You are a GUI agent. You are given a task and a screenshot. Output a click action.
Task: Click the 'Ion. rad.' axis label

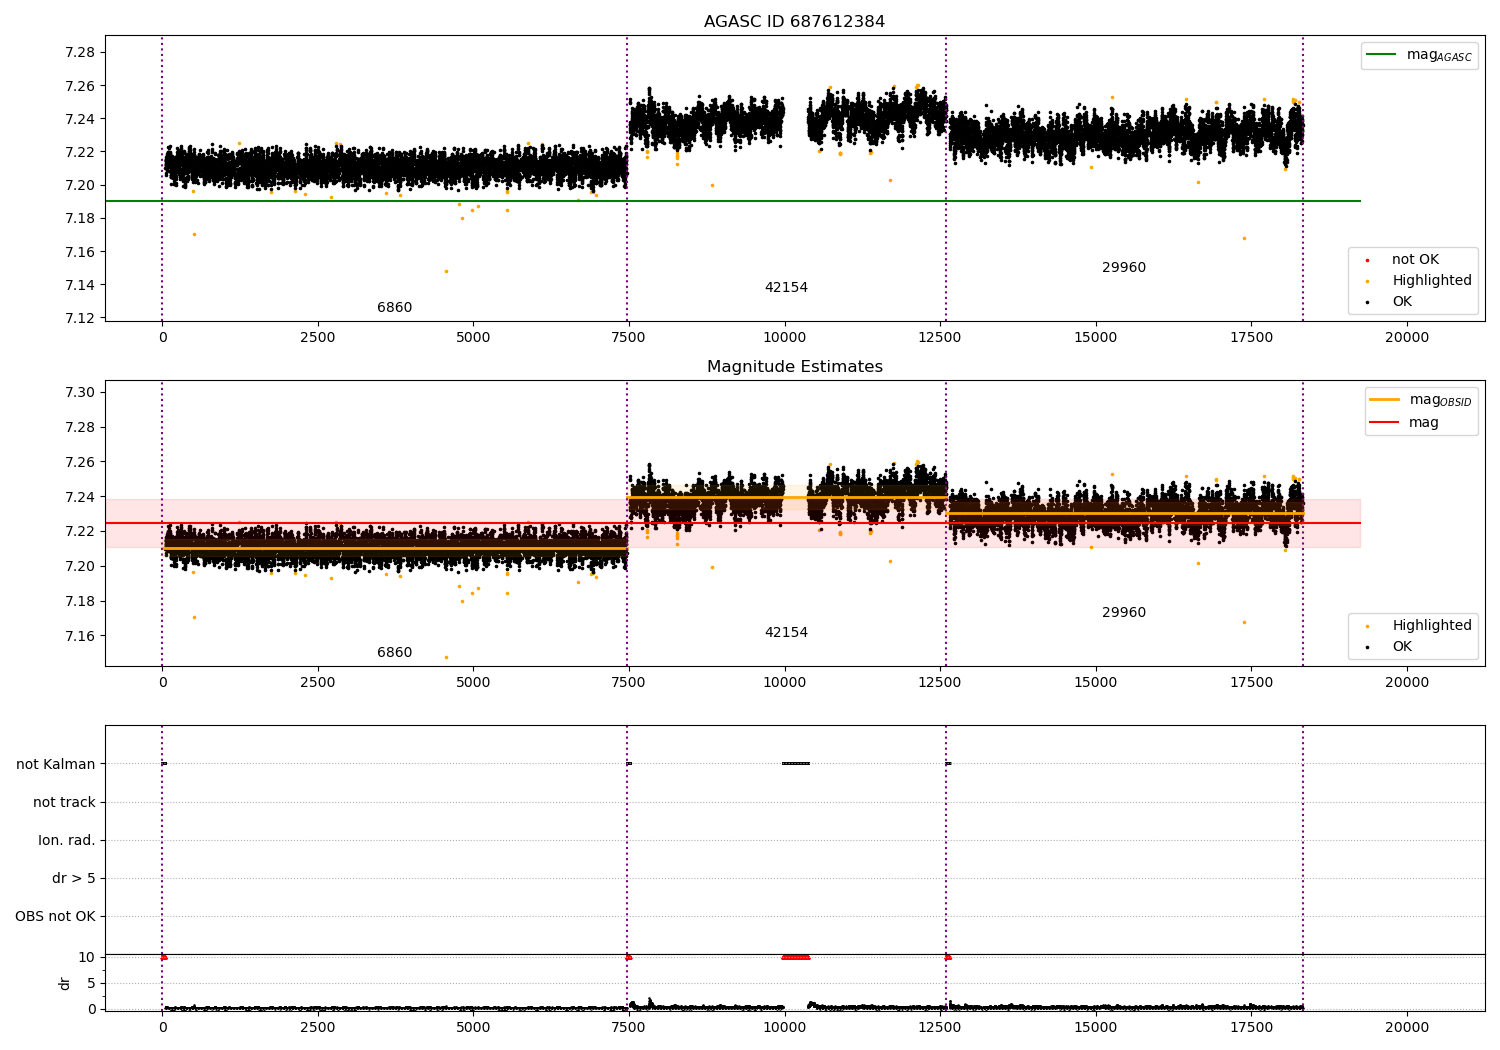pos(67,841)
